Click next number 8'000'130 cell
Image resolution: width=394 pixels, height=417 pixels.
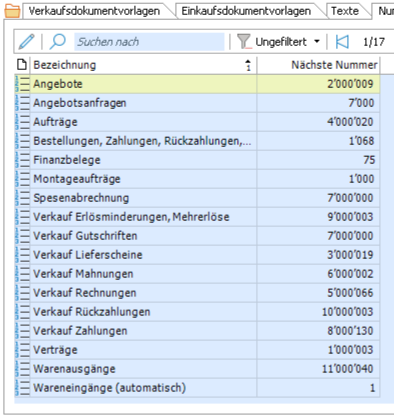(318, 331)
